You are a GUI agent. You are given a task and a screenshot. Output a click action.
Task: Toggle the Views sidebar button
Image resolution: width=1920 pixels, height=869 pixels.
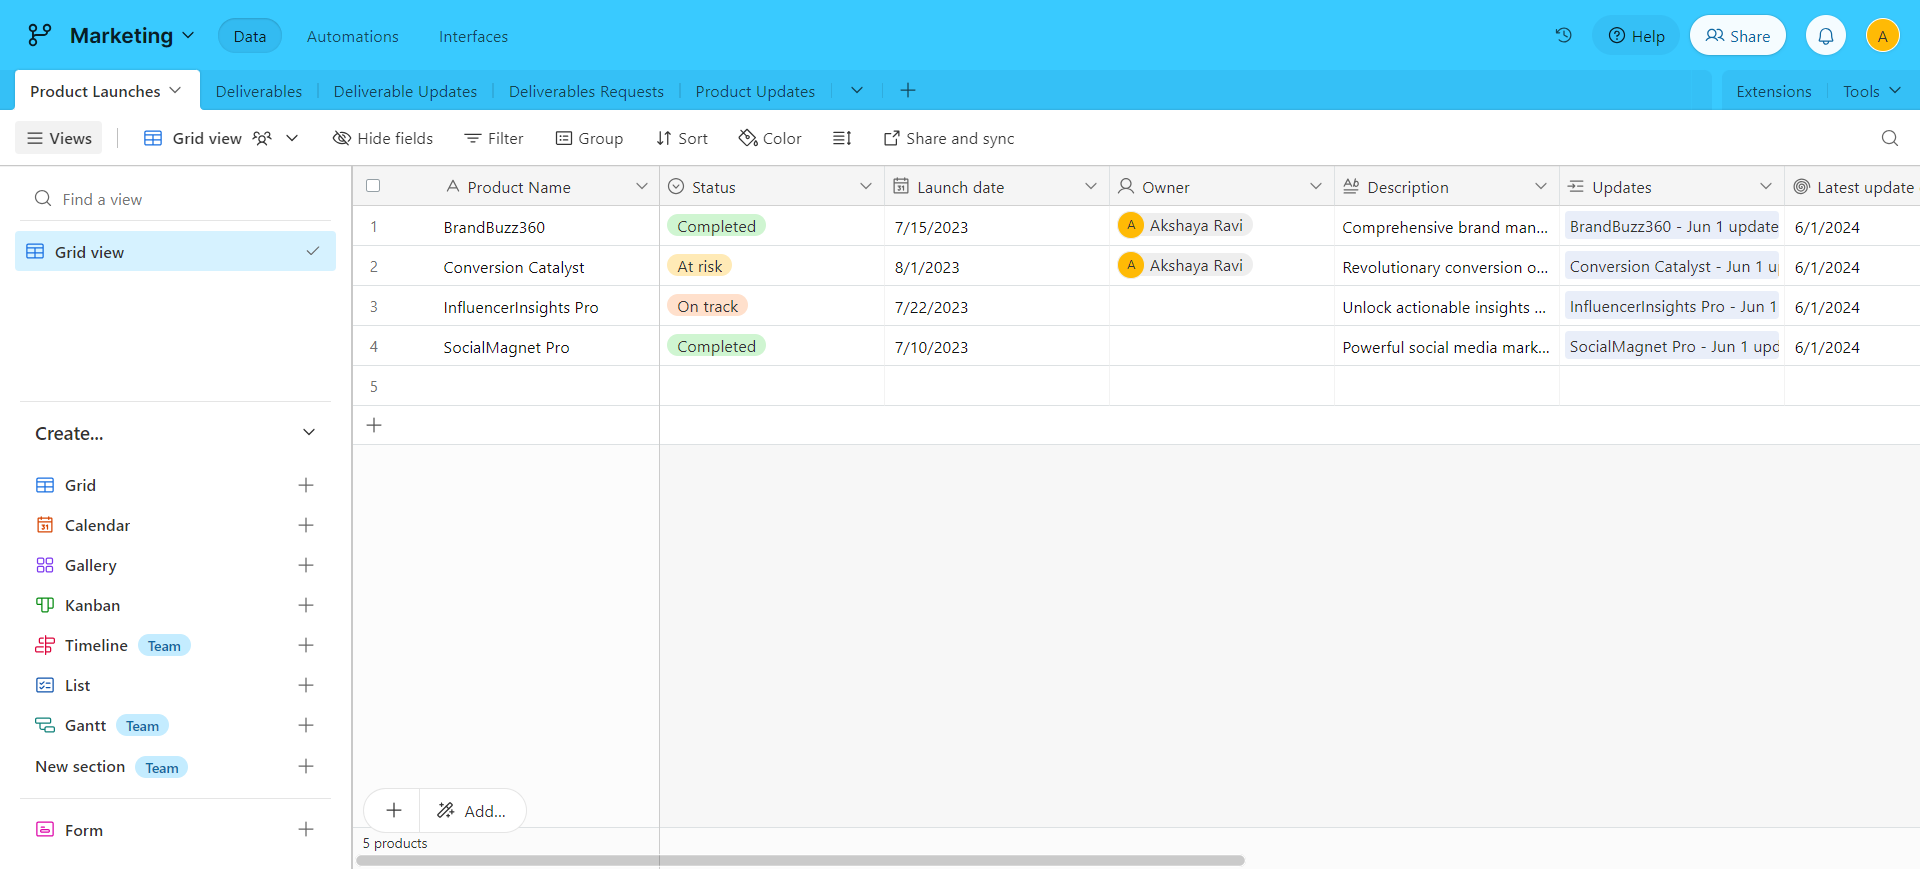(60, 138)
